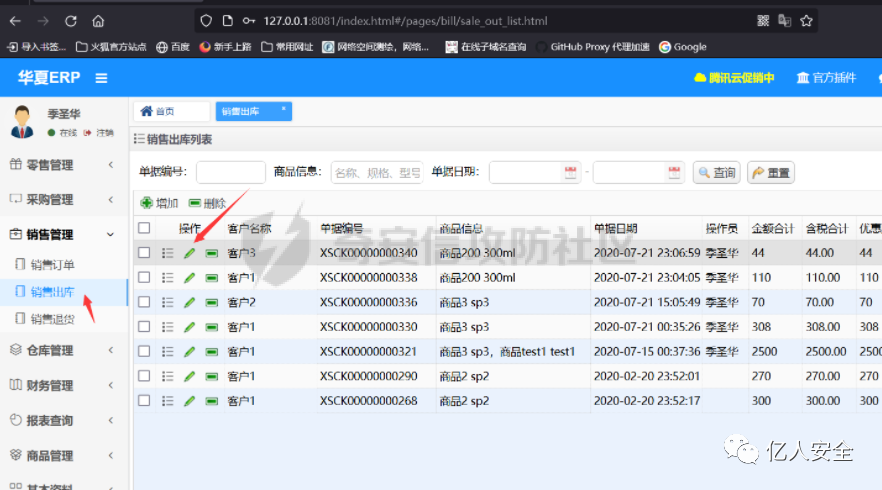This screenshot has width=882, height=490.
Task: Open the 销售退货 submenu item
Action: point(63,319)
